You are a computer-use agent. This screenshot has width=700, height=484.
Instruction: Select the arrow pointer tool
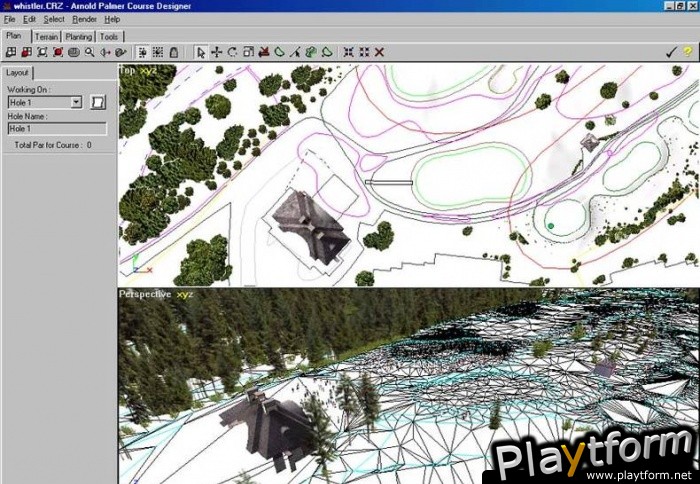(201, 52)
